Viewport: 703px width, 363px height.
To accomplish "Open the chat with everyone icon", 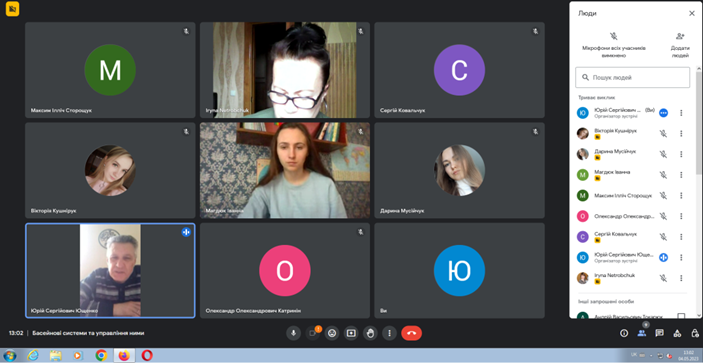I will pyautogui.click(x=660, y=333).
